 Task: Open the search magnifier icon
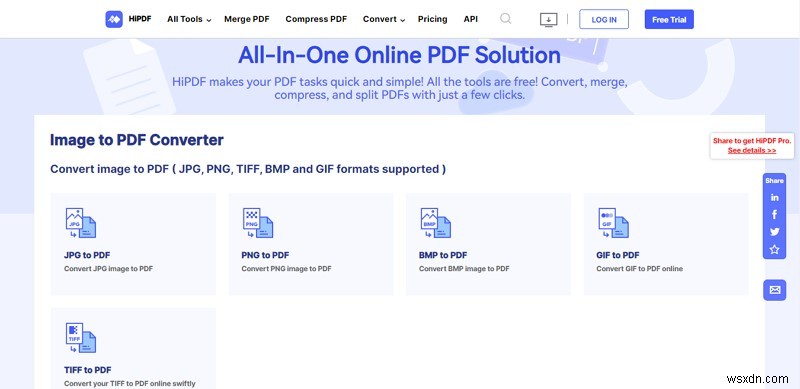tap(506, 19)
